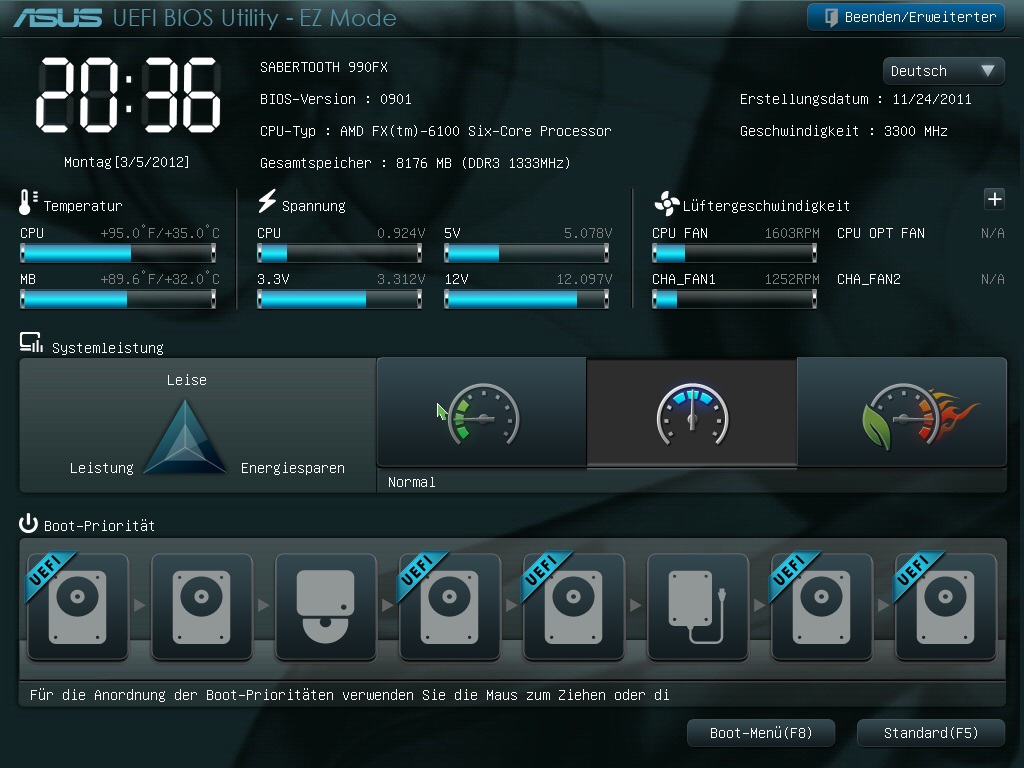Select the fifth boot device, a UEFI drive

tap(574, 606)
